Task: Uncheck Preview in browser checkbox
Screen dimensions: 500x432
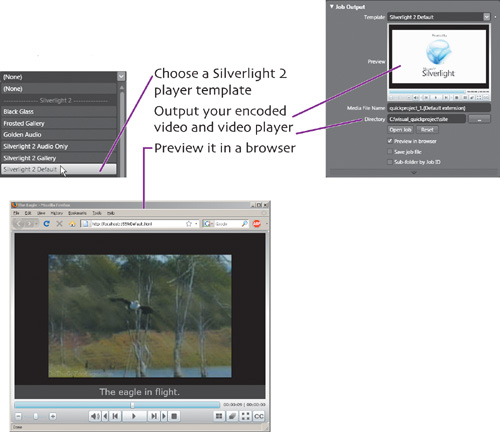Action: [x=390, y=141]
